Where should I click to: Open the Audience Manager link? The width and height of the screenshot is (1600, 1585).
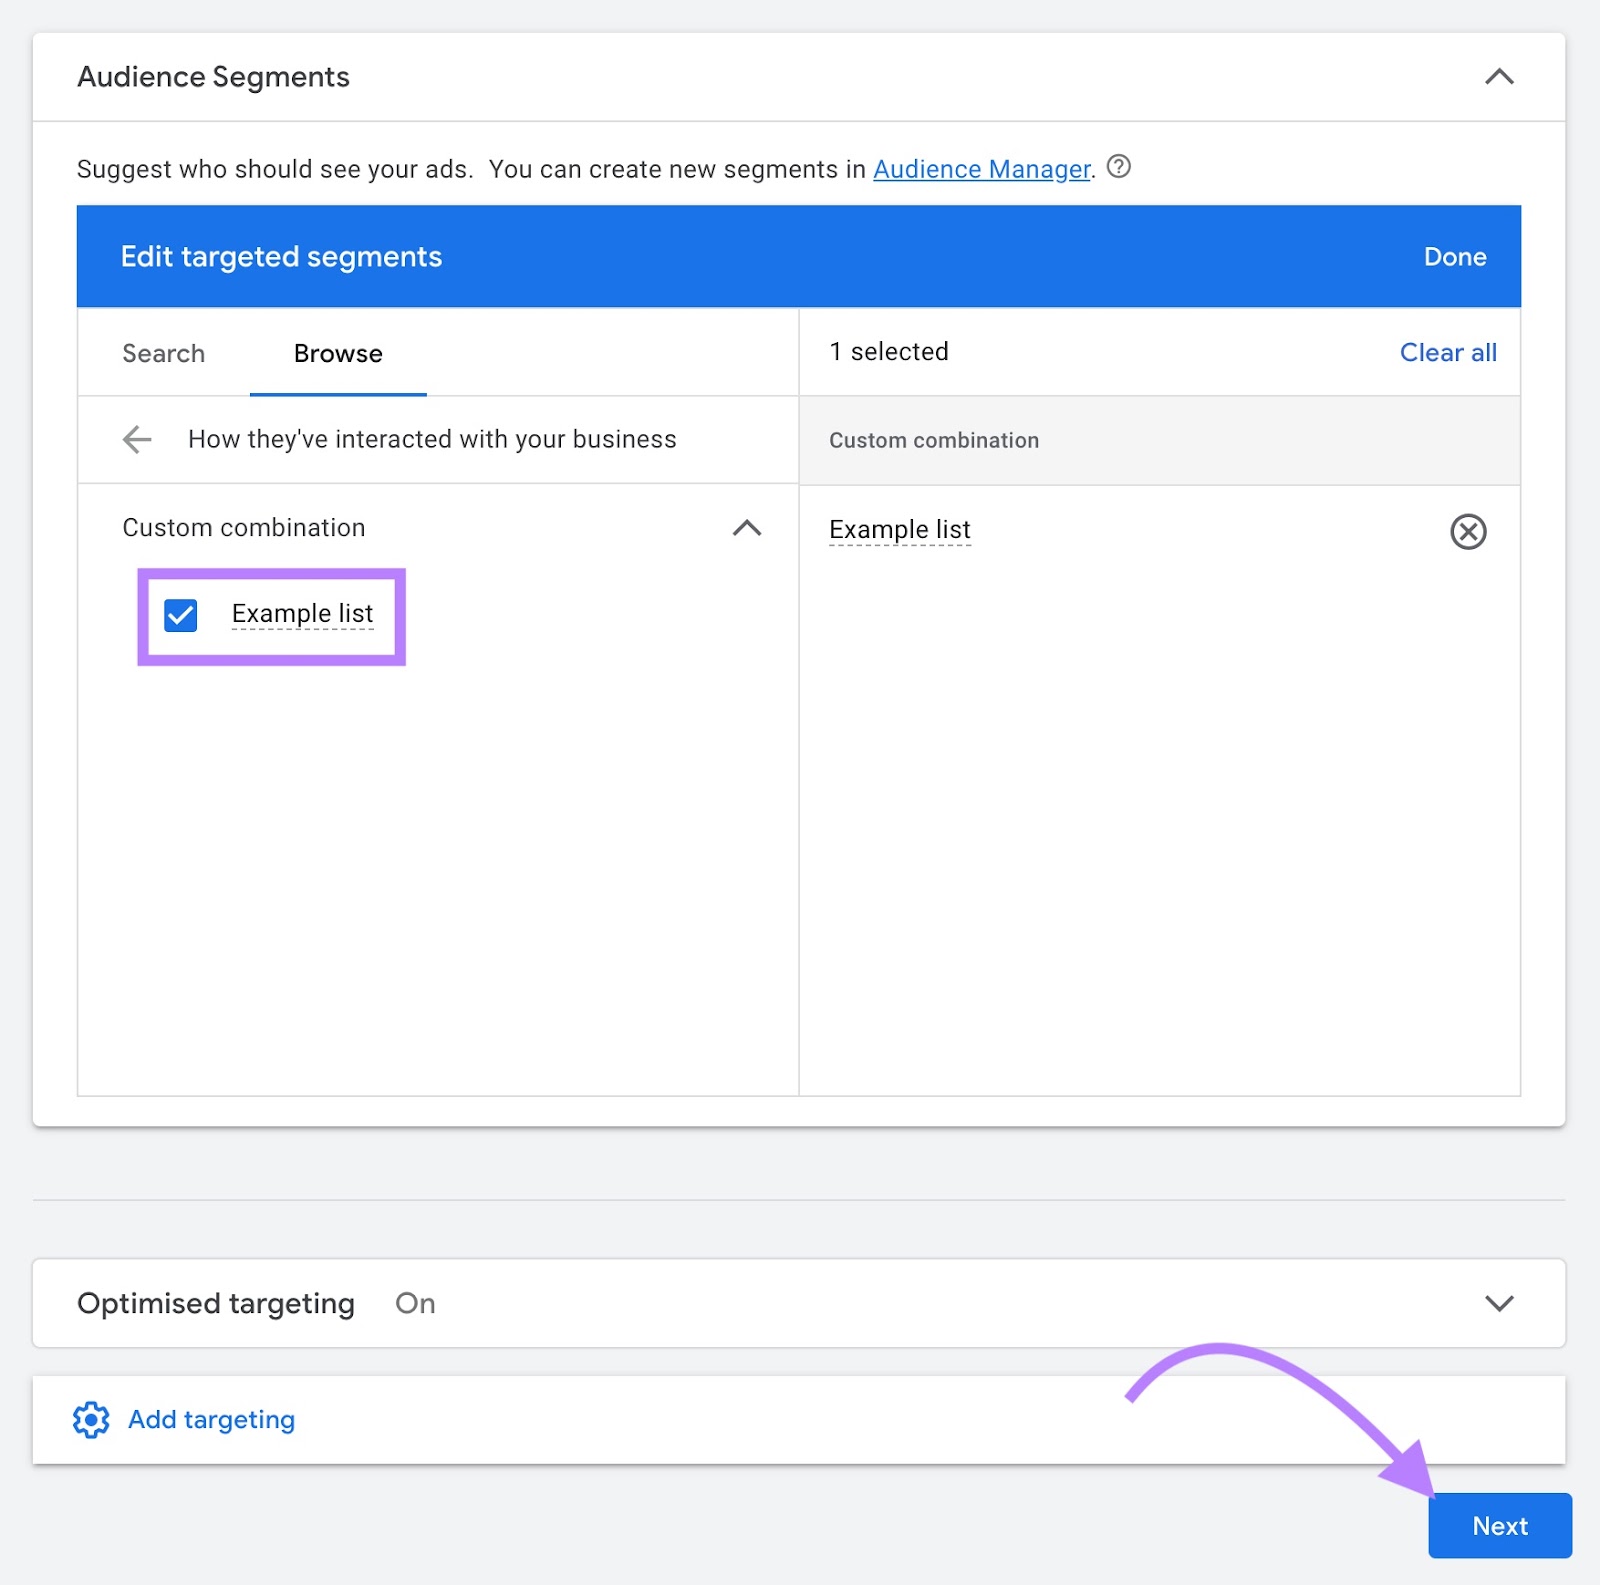981,169
